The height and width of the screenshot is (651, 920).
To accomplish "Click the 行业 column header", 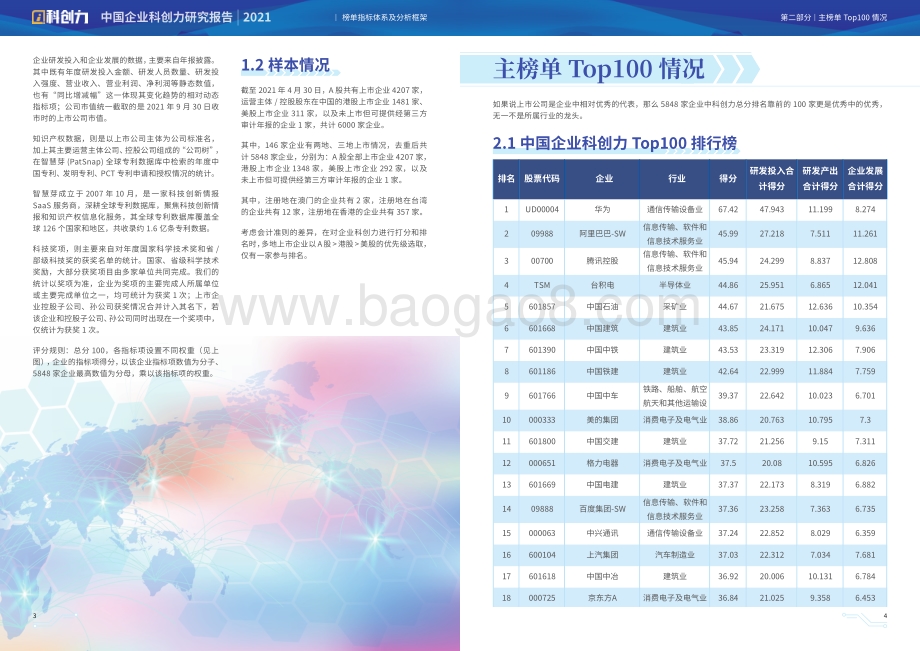I will tap(677, 178).
